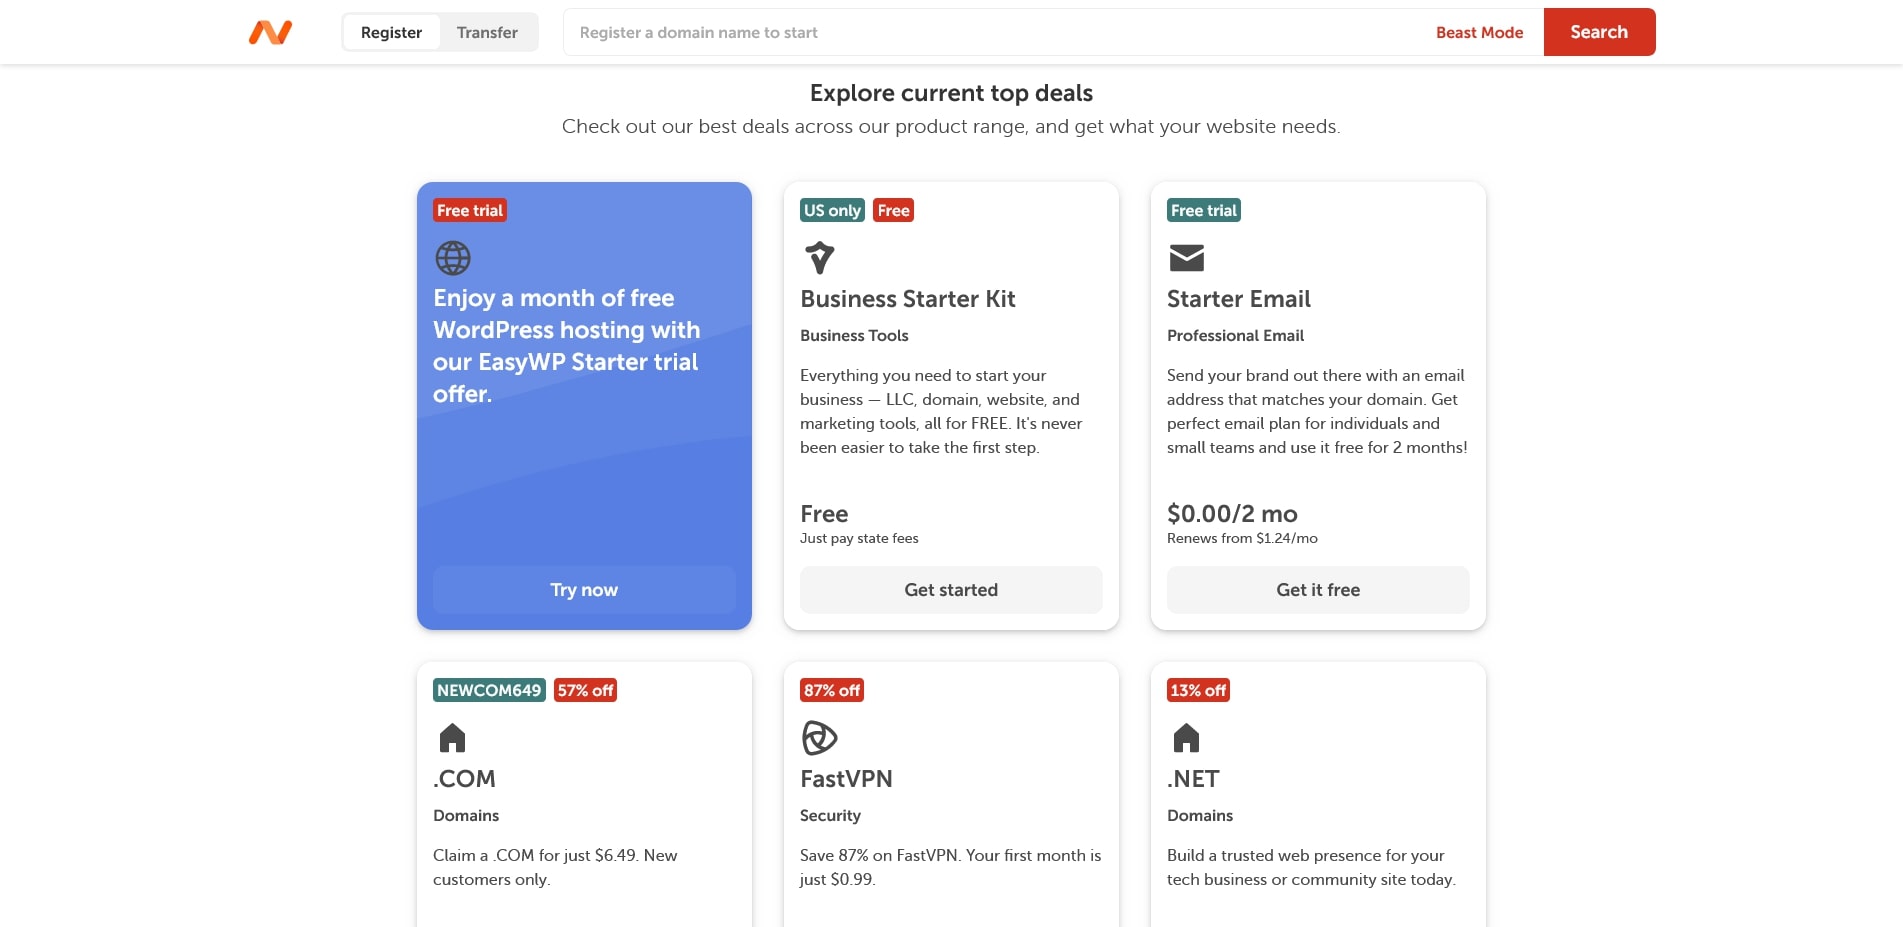Click the FastVPN logo icon
Image resolution: width=1903 pixels, height=927 pixels.
pyautogui.click(x=820, y=737)
